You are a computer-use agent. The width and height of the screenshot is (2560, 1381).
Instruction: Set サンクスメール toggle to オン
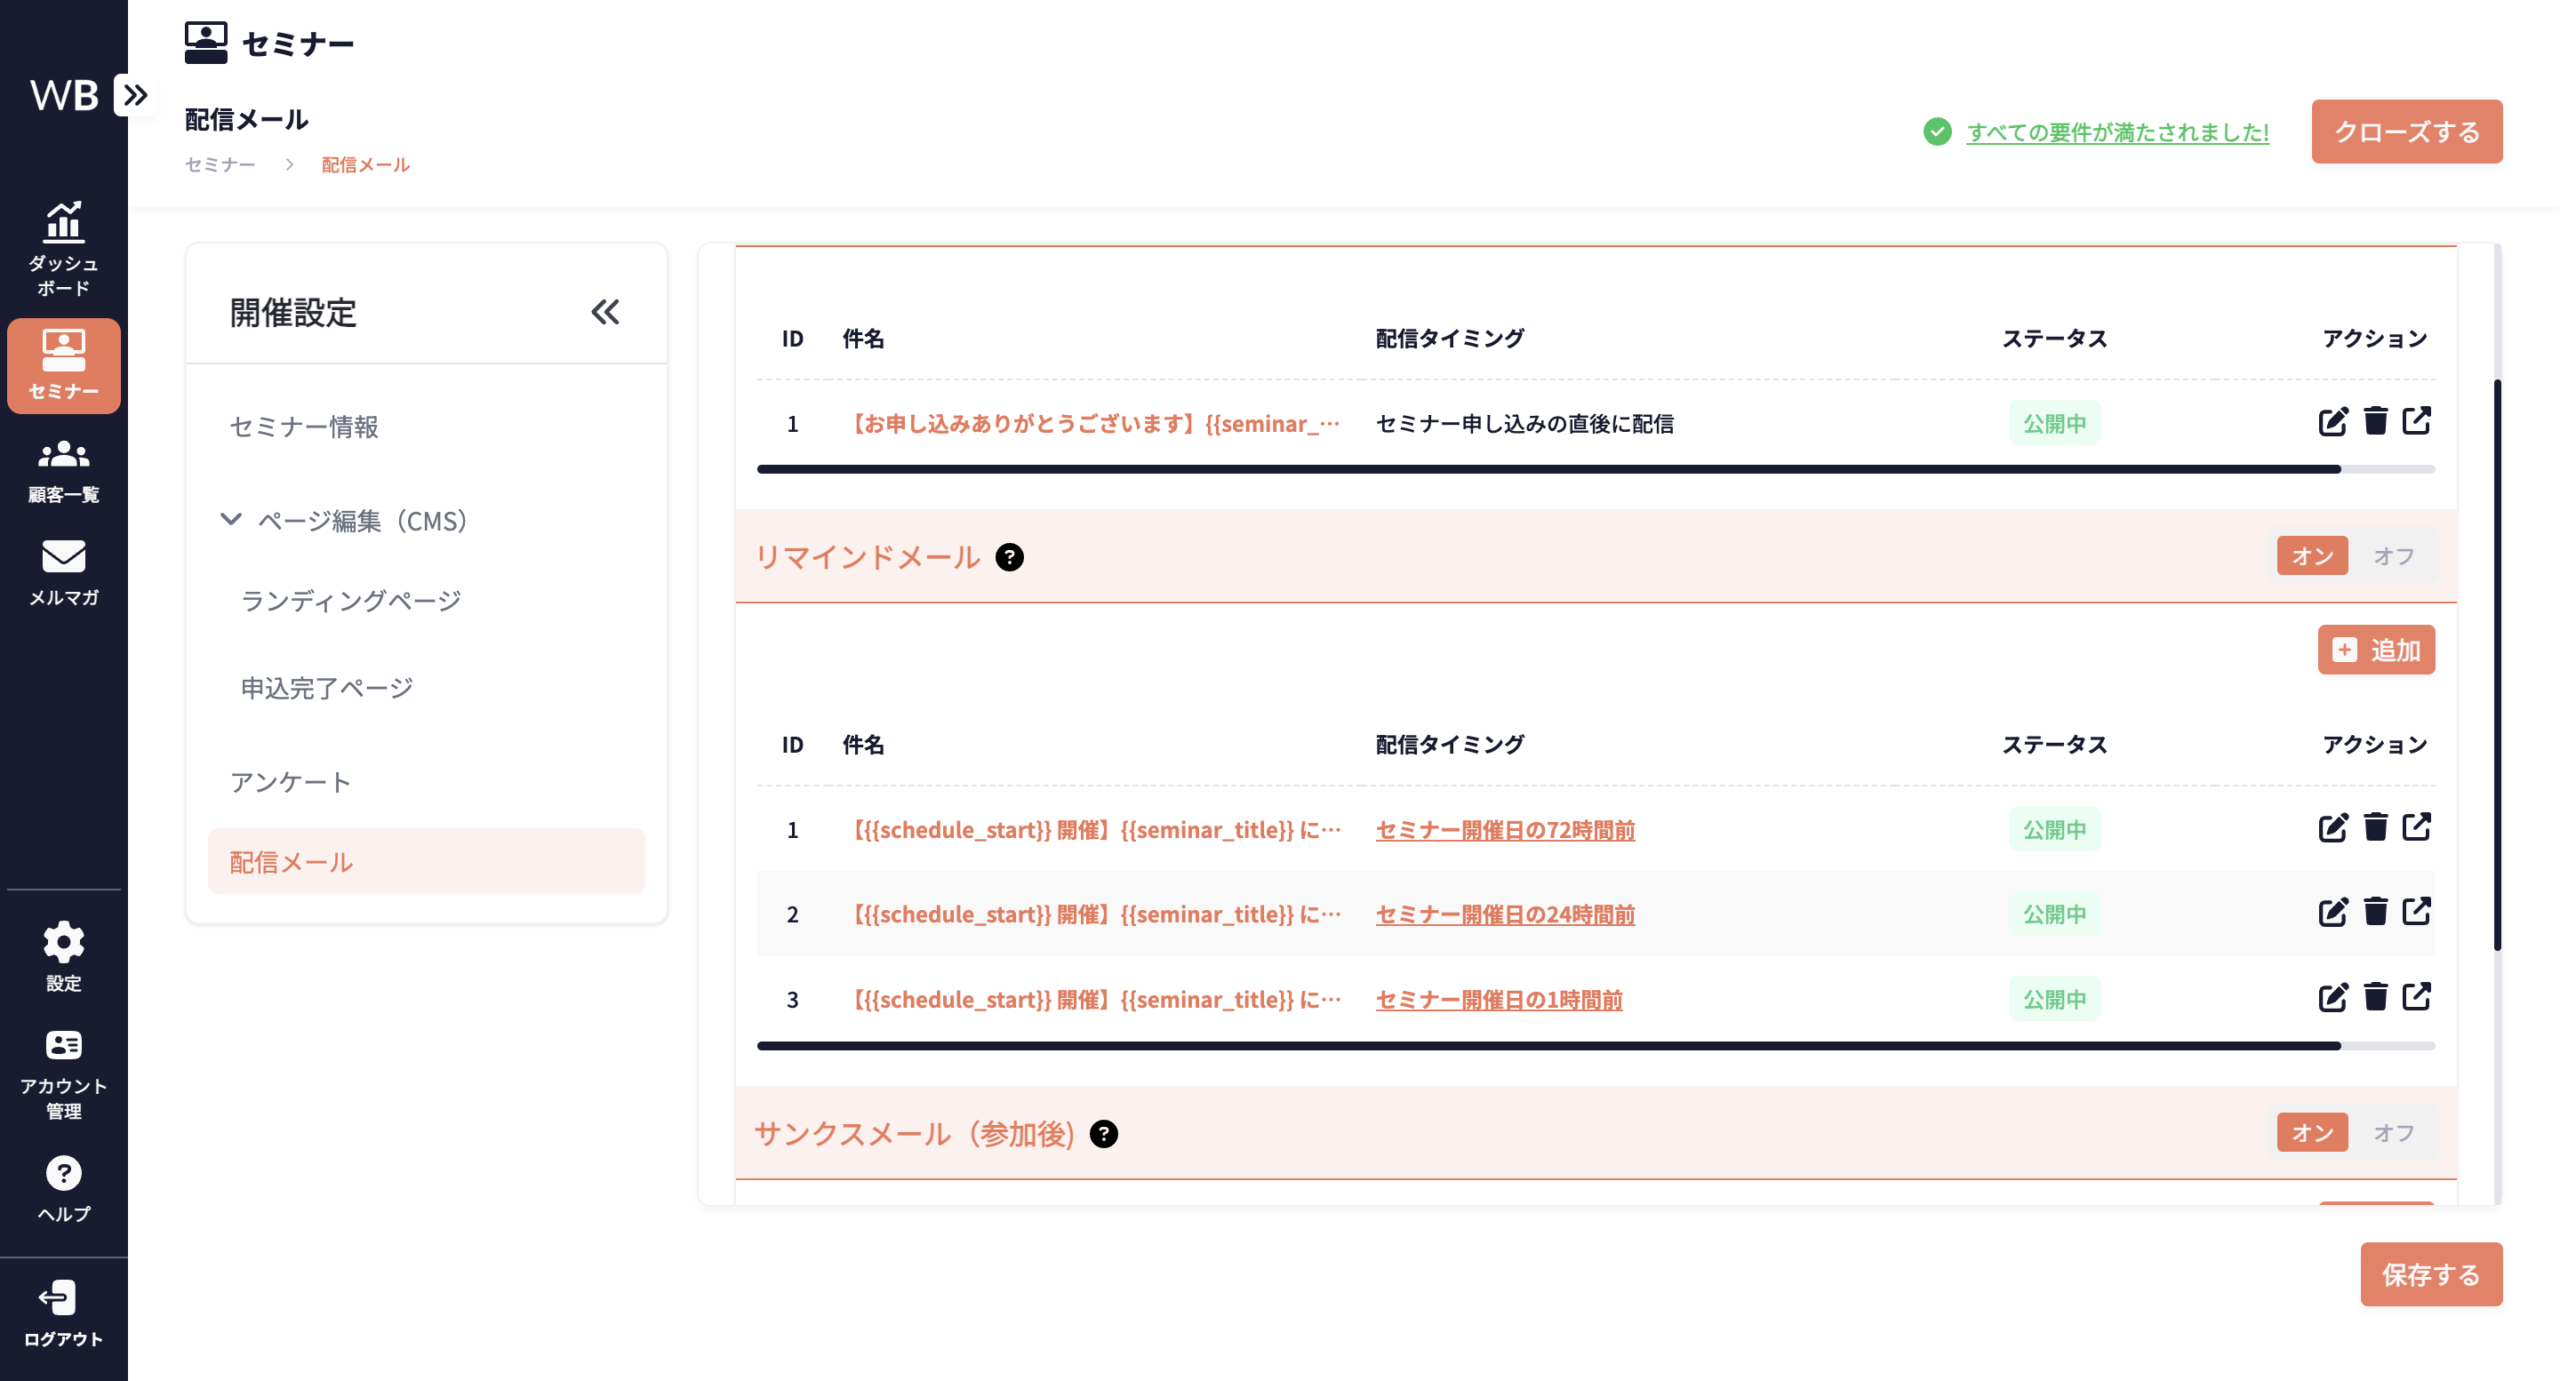click(2312, 1132)
